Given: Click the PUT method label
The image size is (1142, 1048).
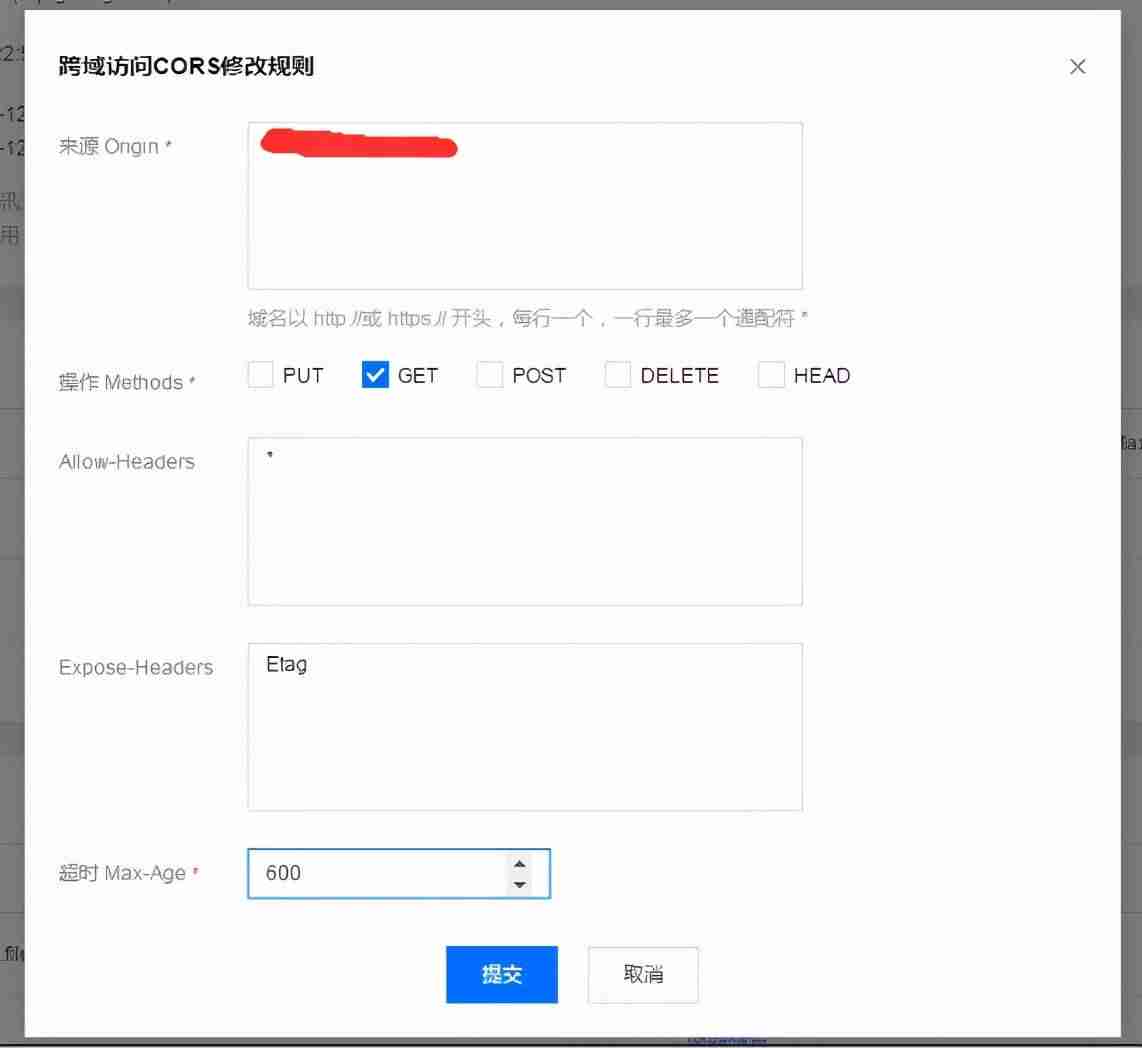Looking at the screenshot, I should point(303,376).
